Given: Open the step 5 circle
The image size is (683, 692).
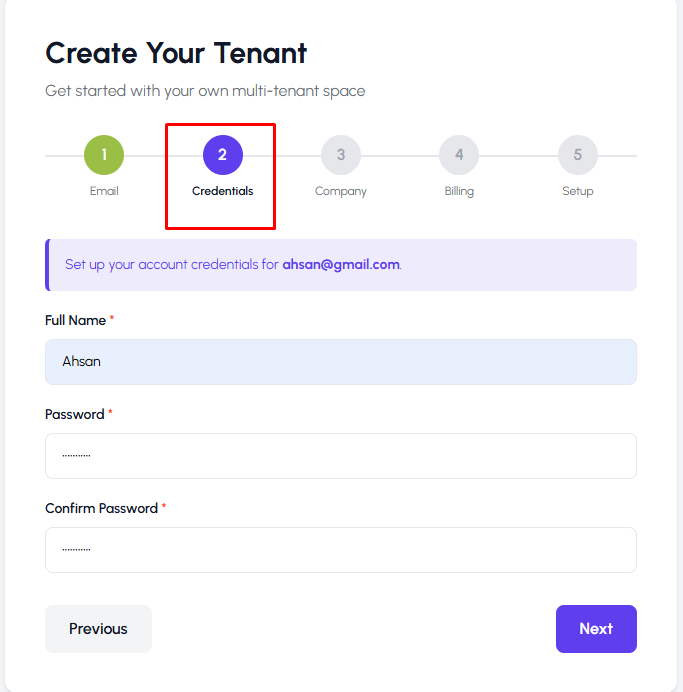Looking at the screenshot, I should pyautogui.click(x=578, y=155).
